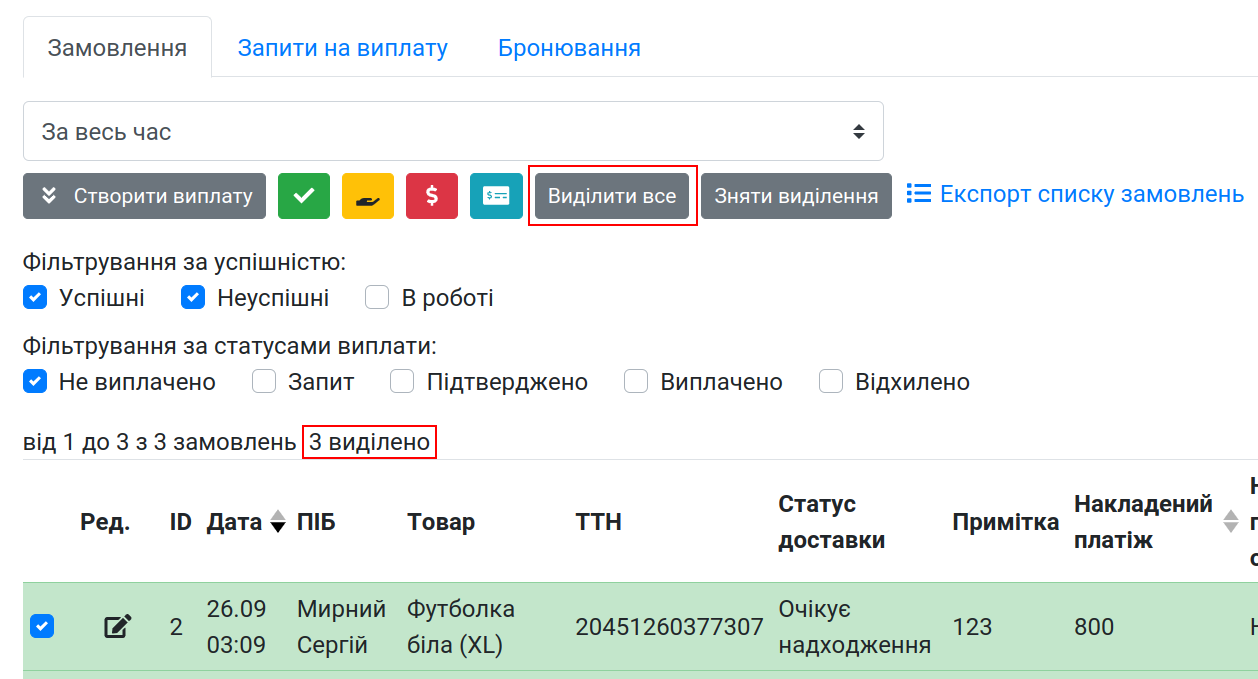The image size is (1258, 679).
Task: Click the TTН number 20451260377307
Action: pos(669,627)
